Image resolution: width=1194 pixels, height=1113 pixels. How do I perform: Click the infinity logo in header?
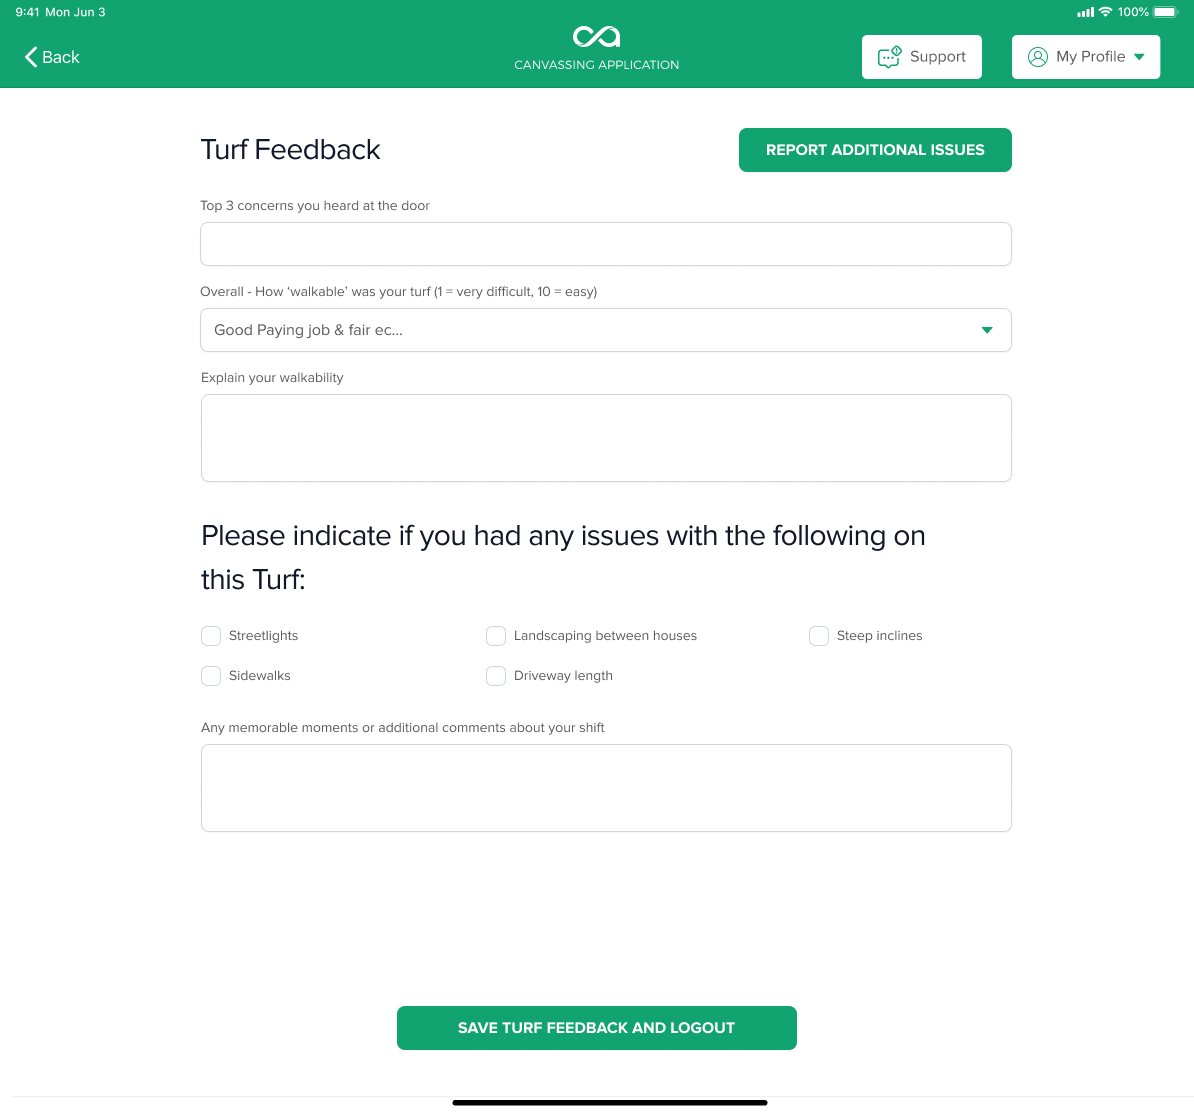[596, 37]
